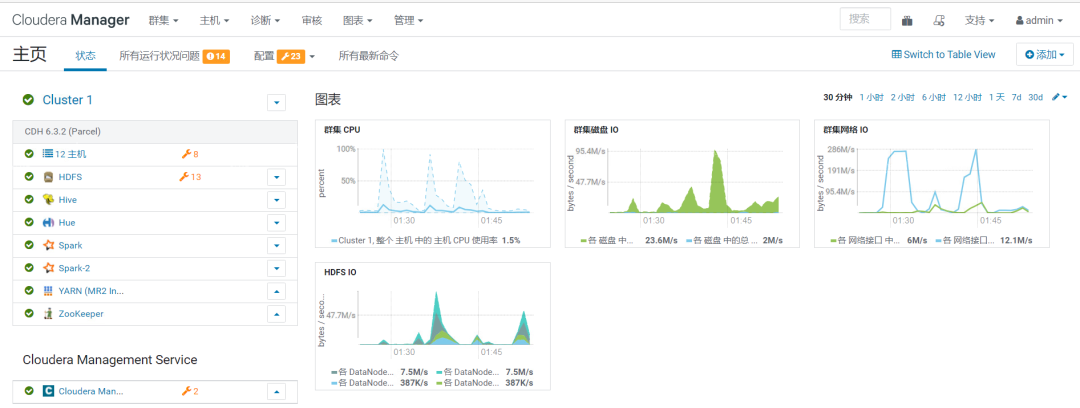Open the Hive row actions dropdown
This screenshot has width=1080, height=408.
click(x=276, y=200)
